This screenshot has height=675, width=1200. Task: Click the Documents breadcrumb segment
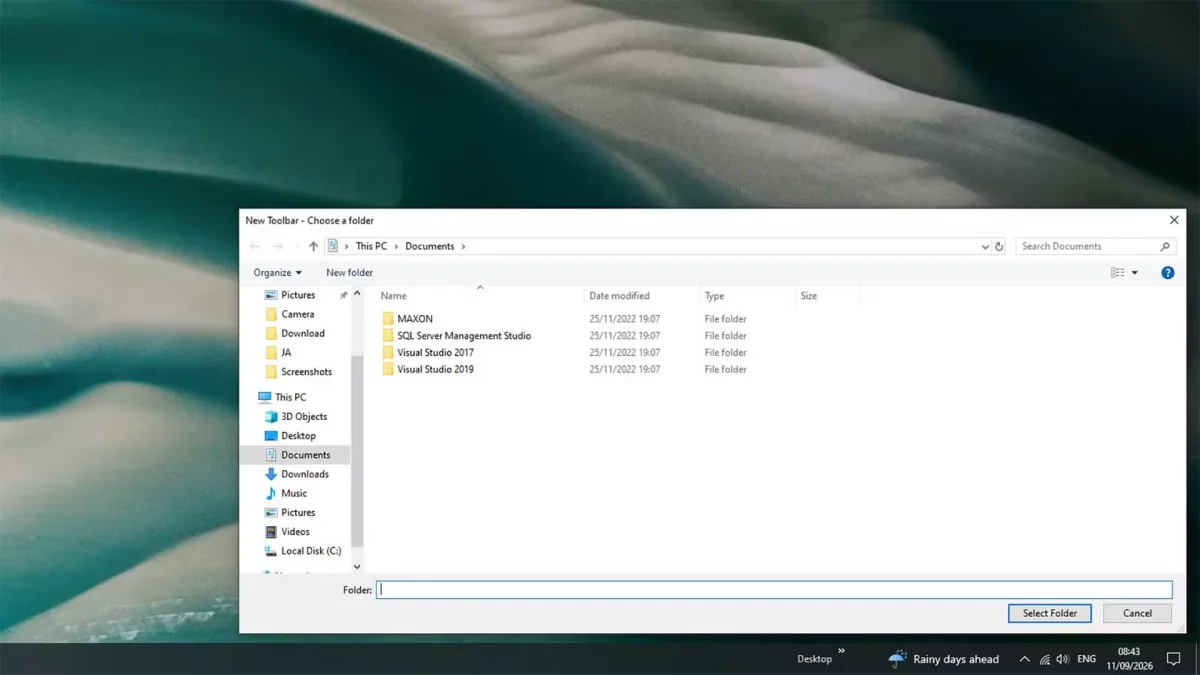(x=430, y=246)
